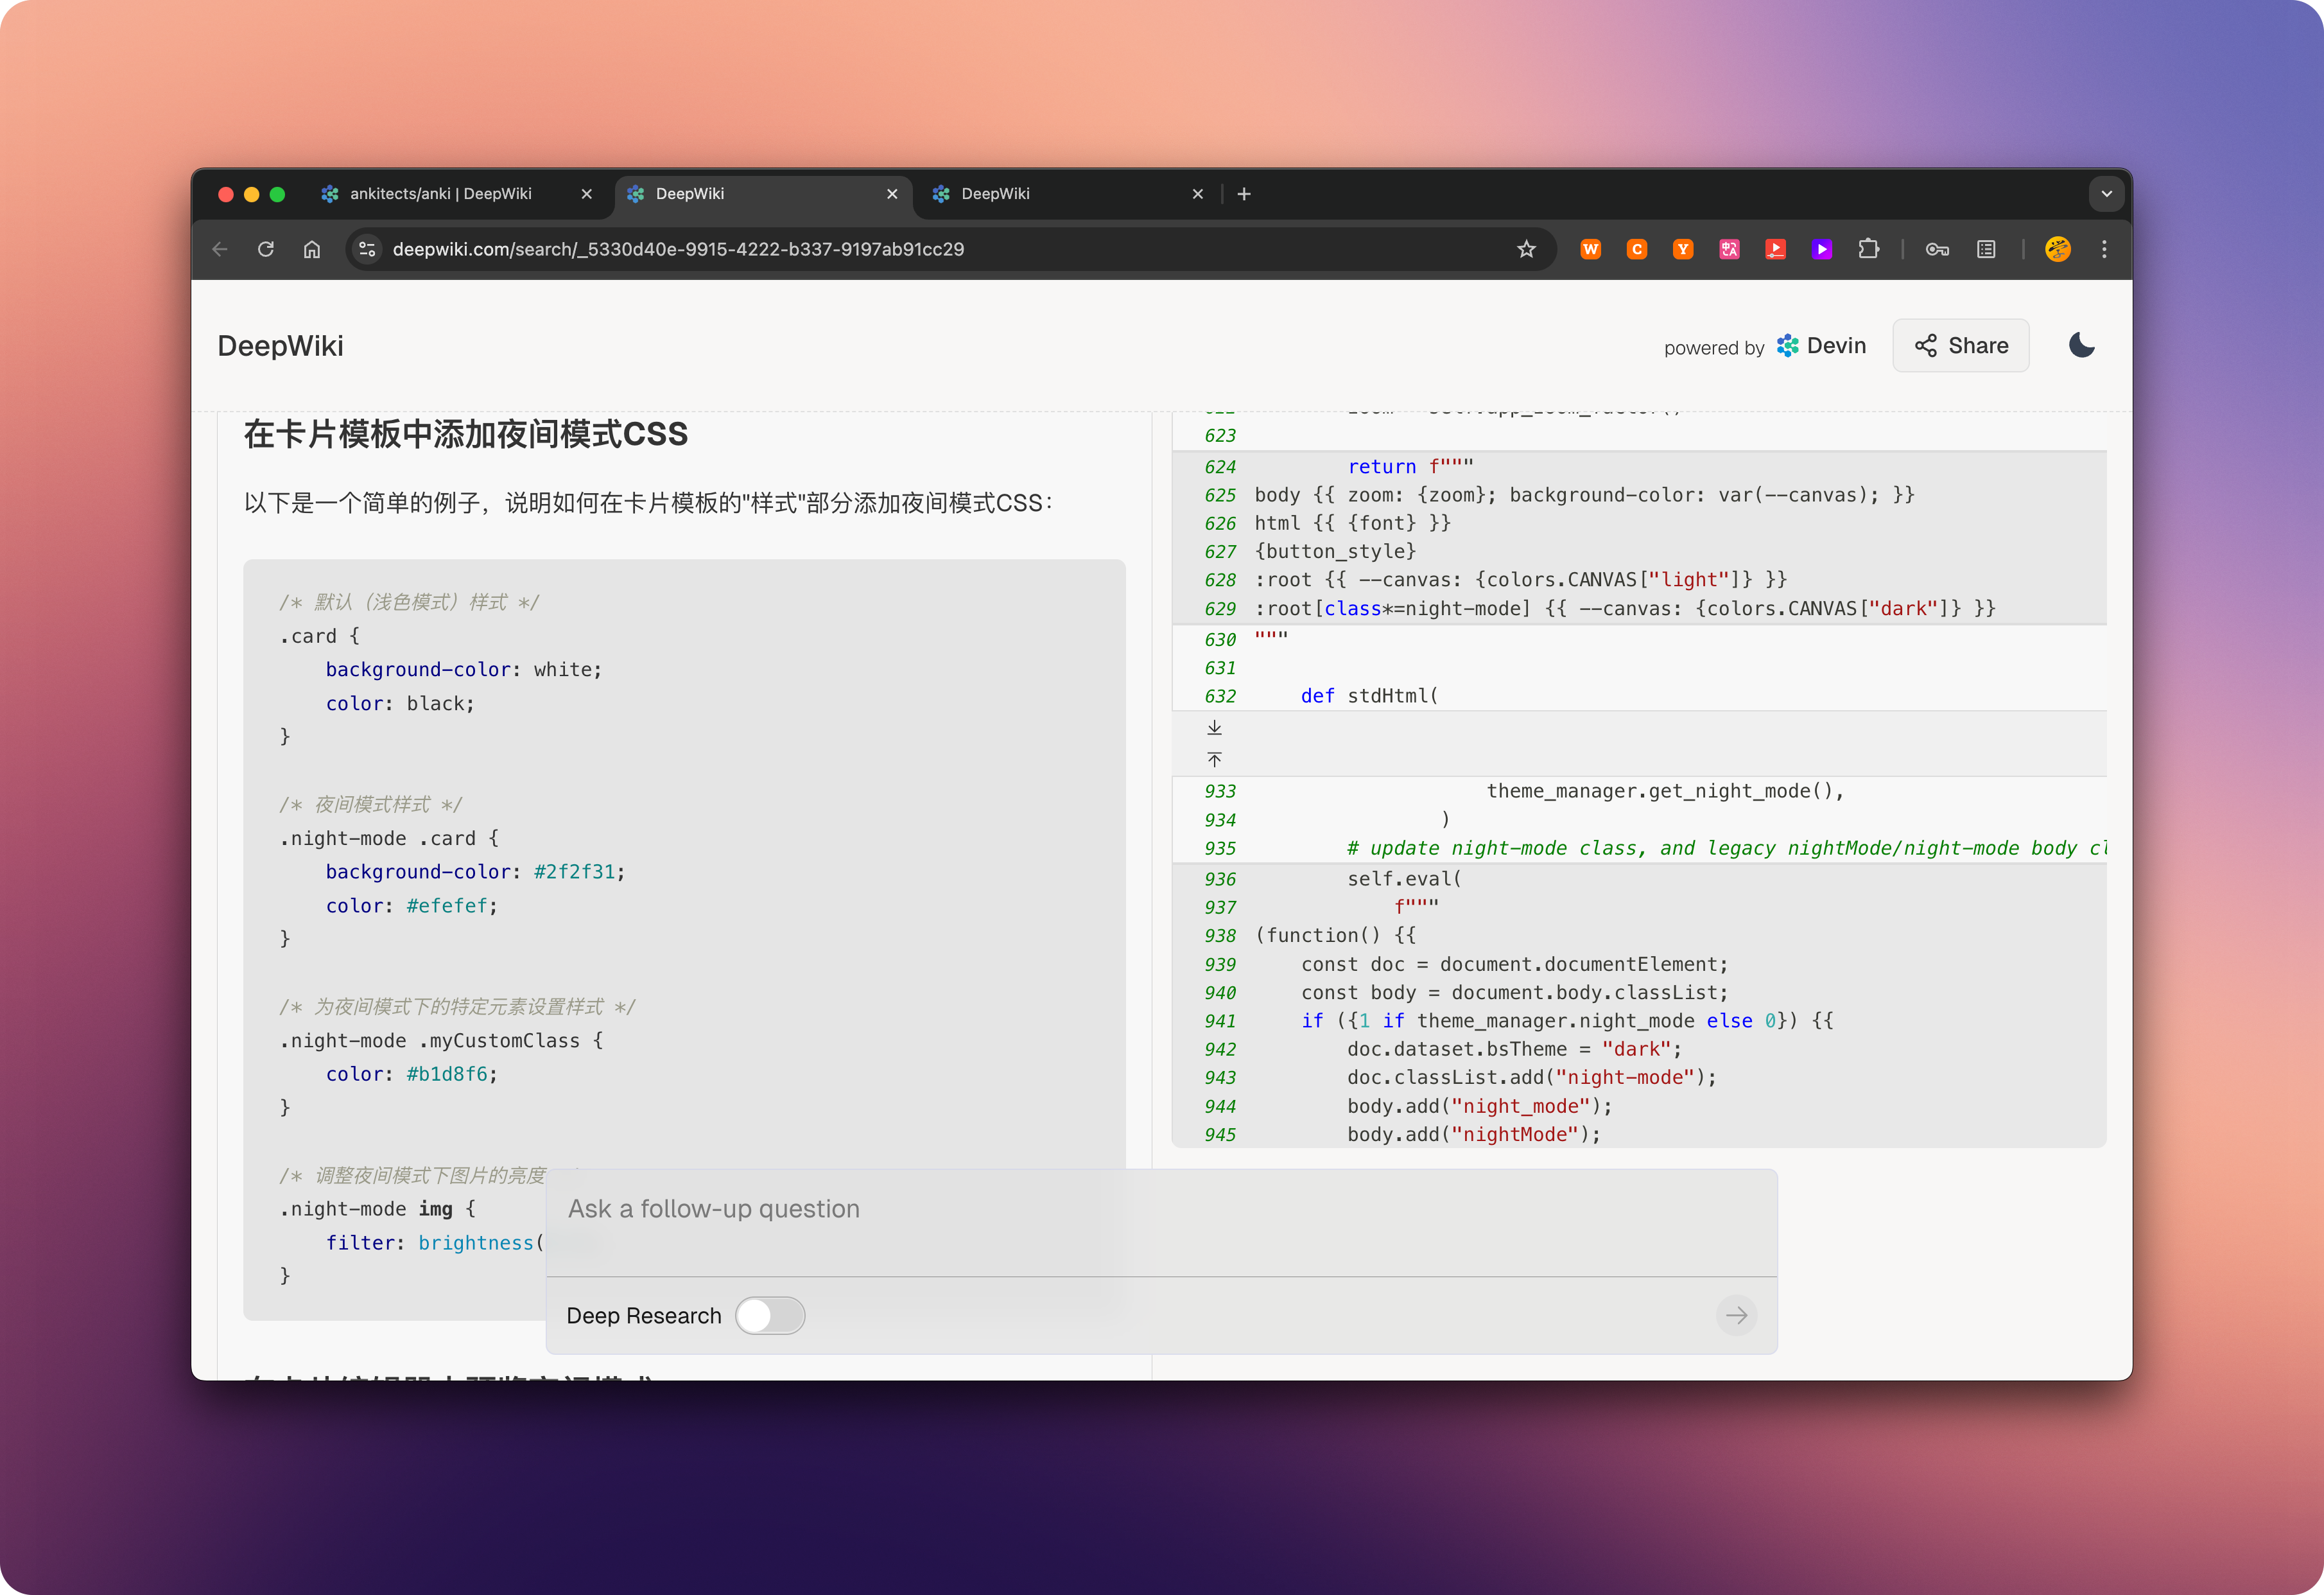
Task: Click the heading 在卡片模板中添加夜间模式CSS
Action: tap(466, 434)
